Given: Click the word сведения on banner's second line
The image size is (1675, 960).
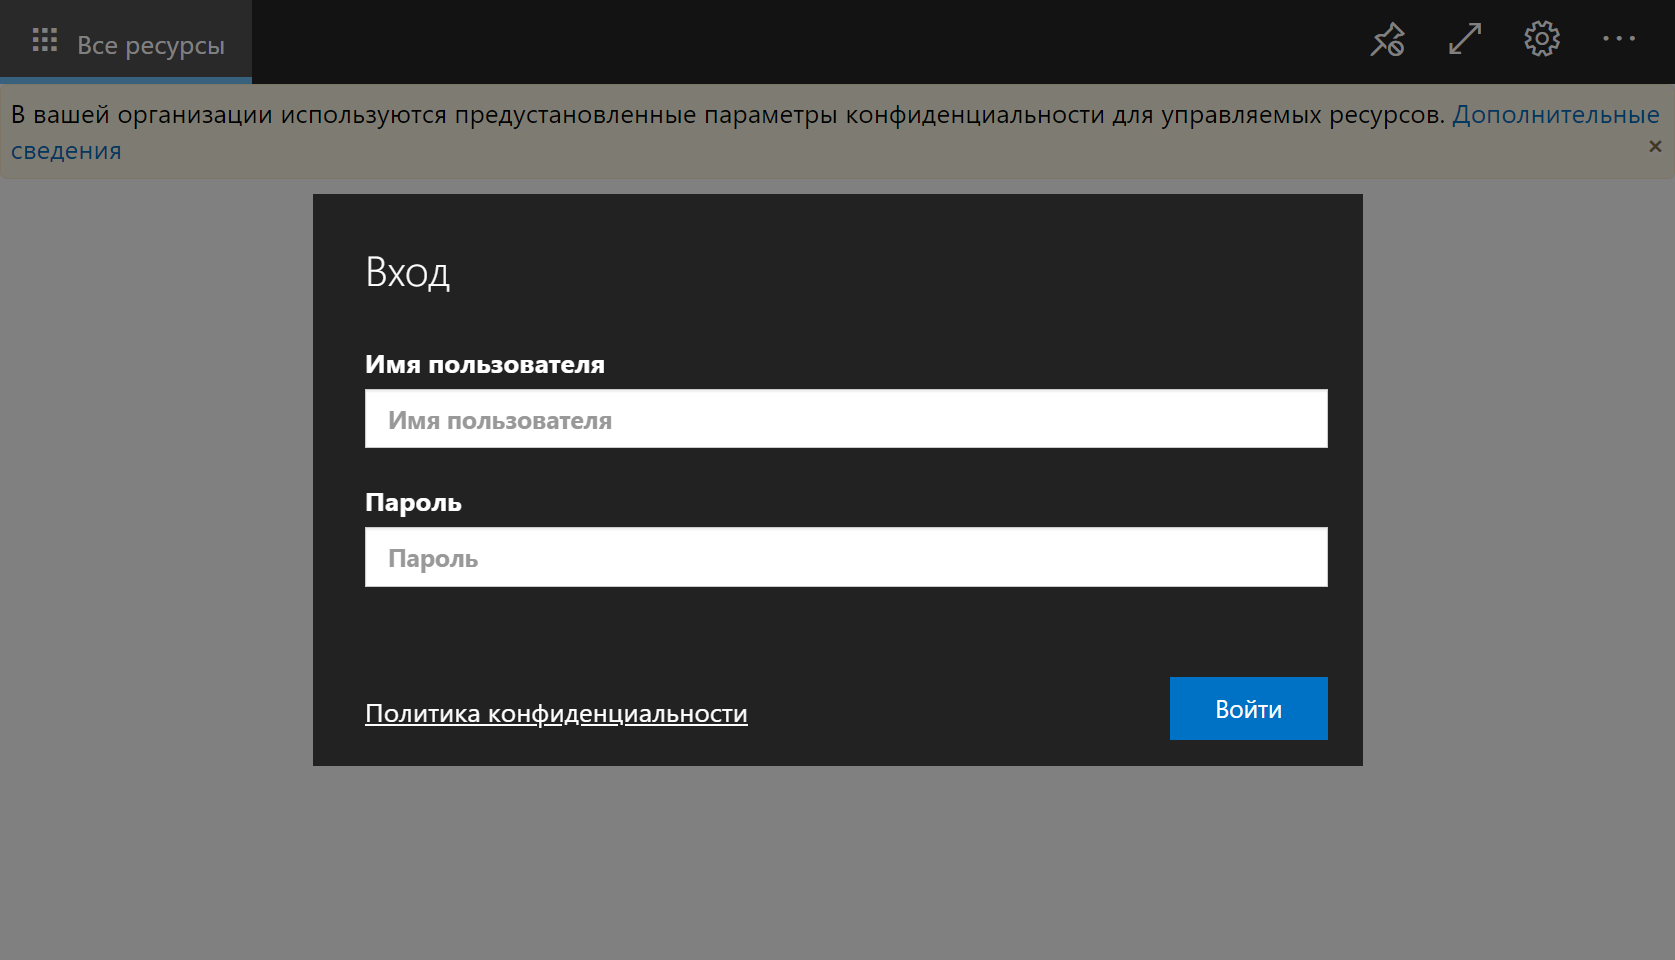Looking at the screenshot, I should (x=66, y=151).
